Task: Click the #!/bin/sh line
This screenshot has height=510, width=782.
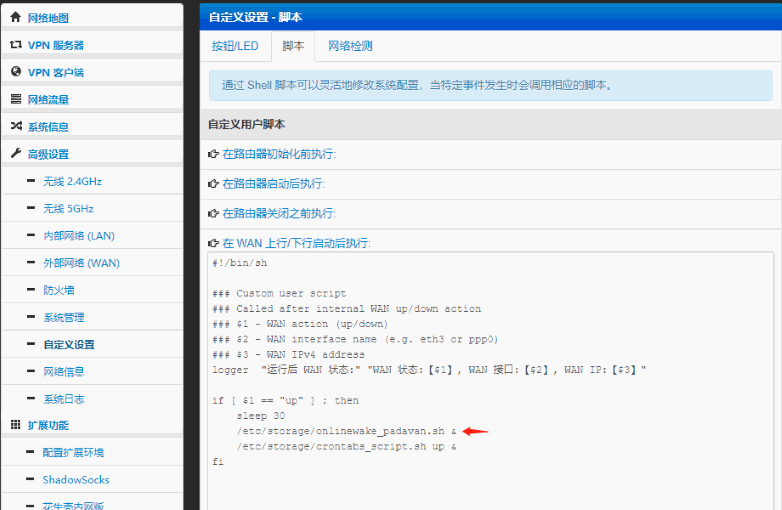Action: tap(240, 263)
